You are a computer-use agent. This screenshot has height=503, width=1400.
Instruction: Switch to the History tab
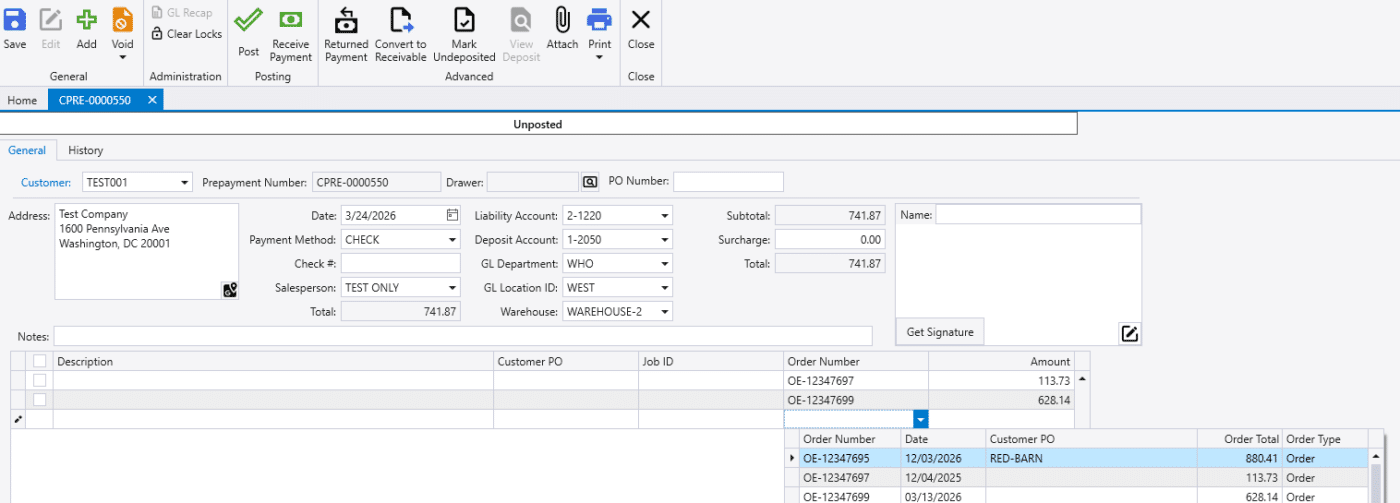[85, 150]
